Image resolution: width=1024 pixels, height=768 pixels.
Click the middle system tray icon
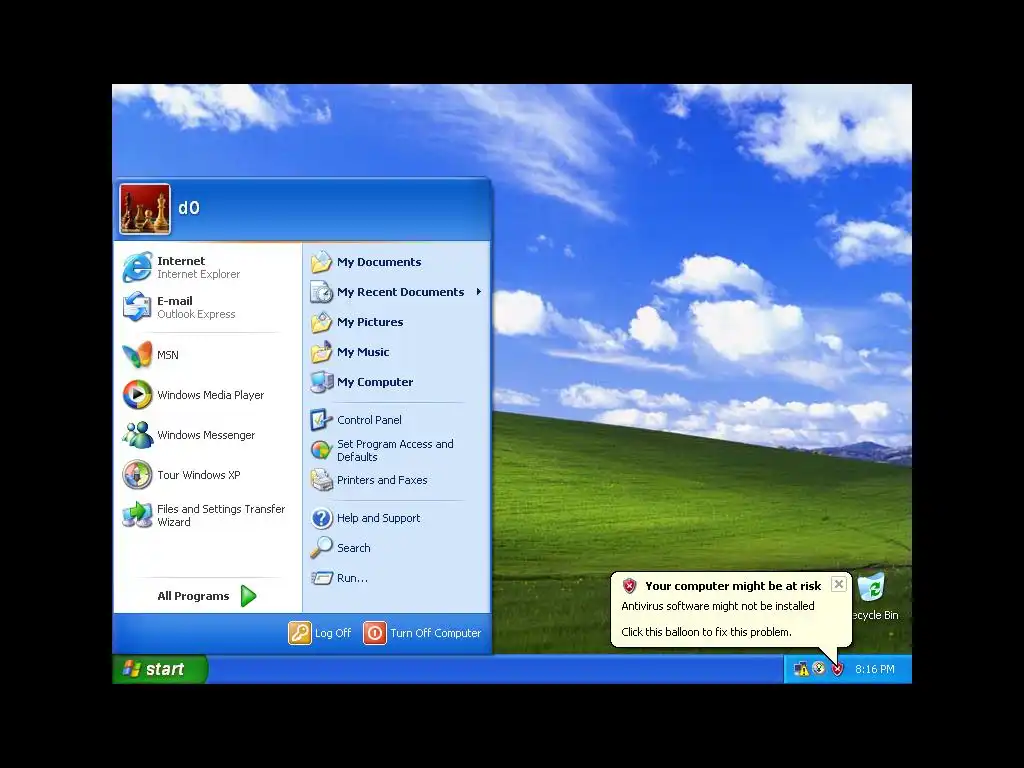coord(819,669)
